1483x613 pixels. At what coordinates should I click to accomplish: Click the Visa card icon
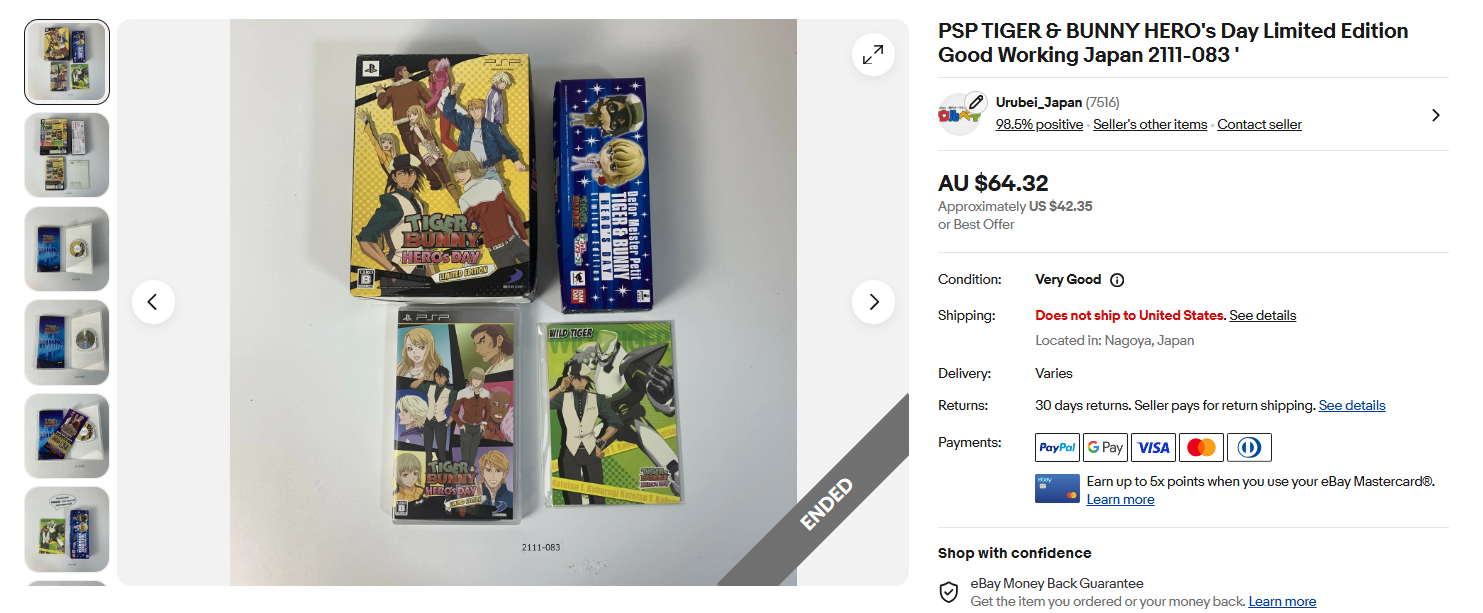tap(1153, 447)
